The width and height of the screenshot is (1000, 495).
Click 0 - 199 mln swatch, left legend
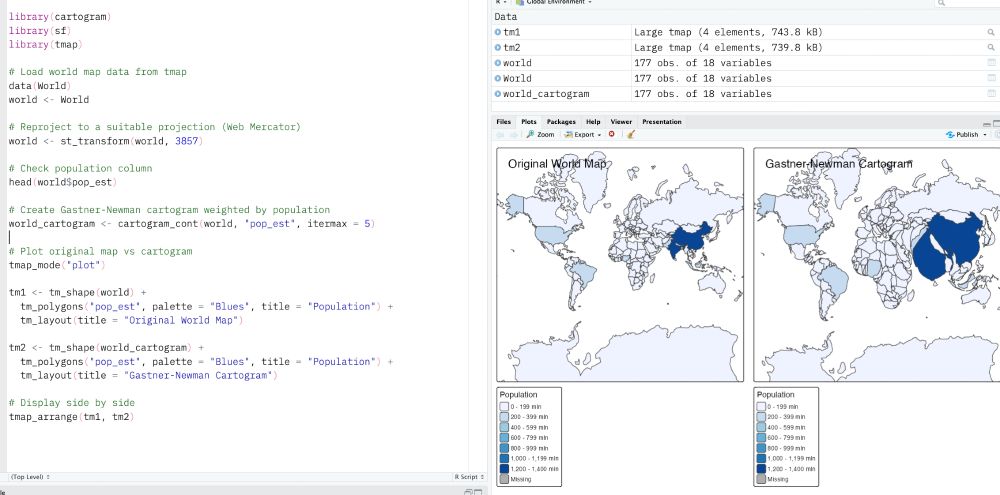[504, 406]
